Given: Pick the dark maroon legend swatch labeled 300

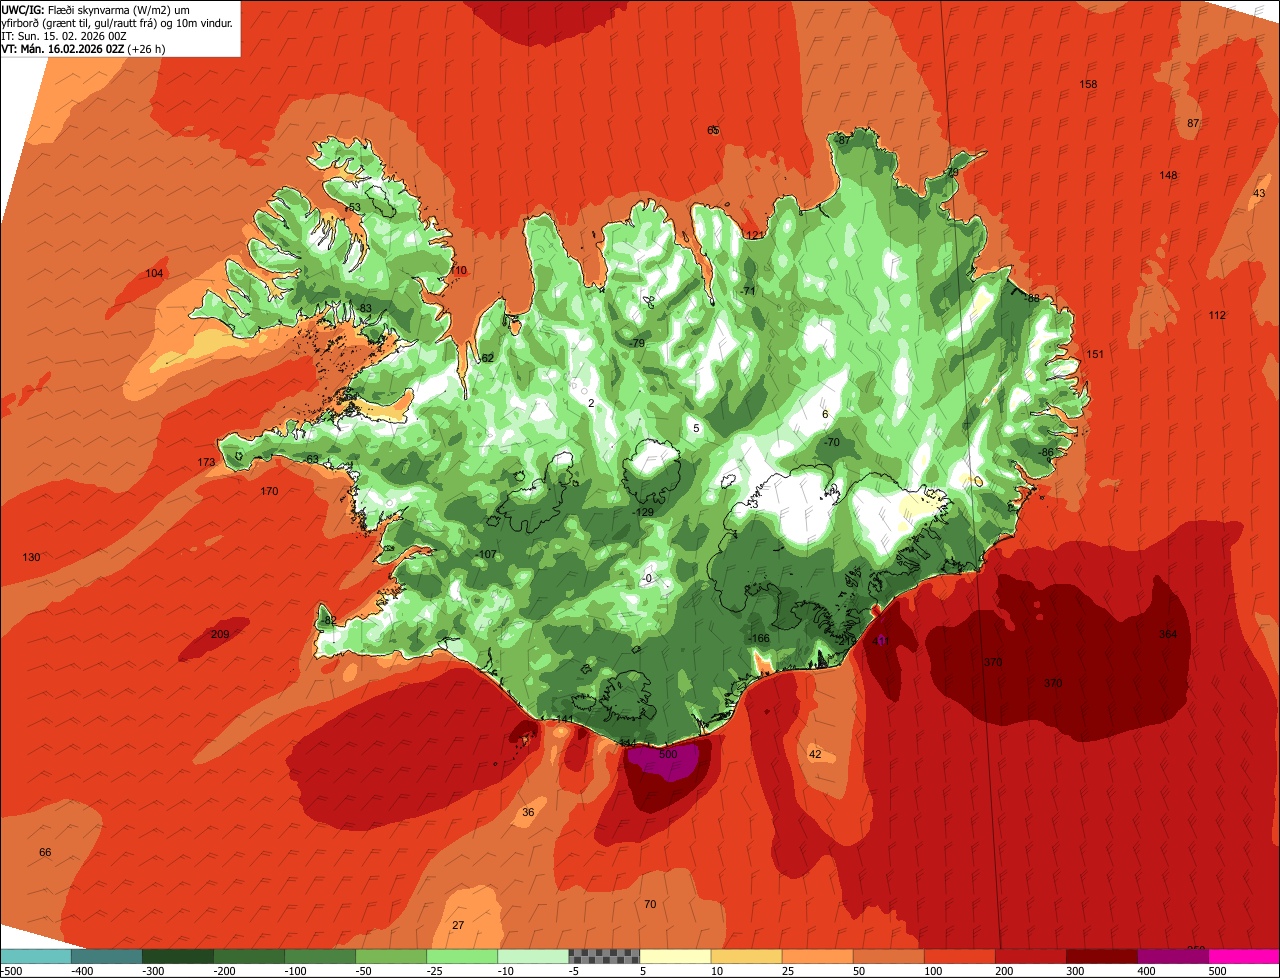Looking at the screenshot, I should point(1100,955).
